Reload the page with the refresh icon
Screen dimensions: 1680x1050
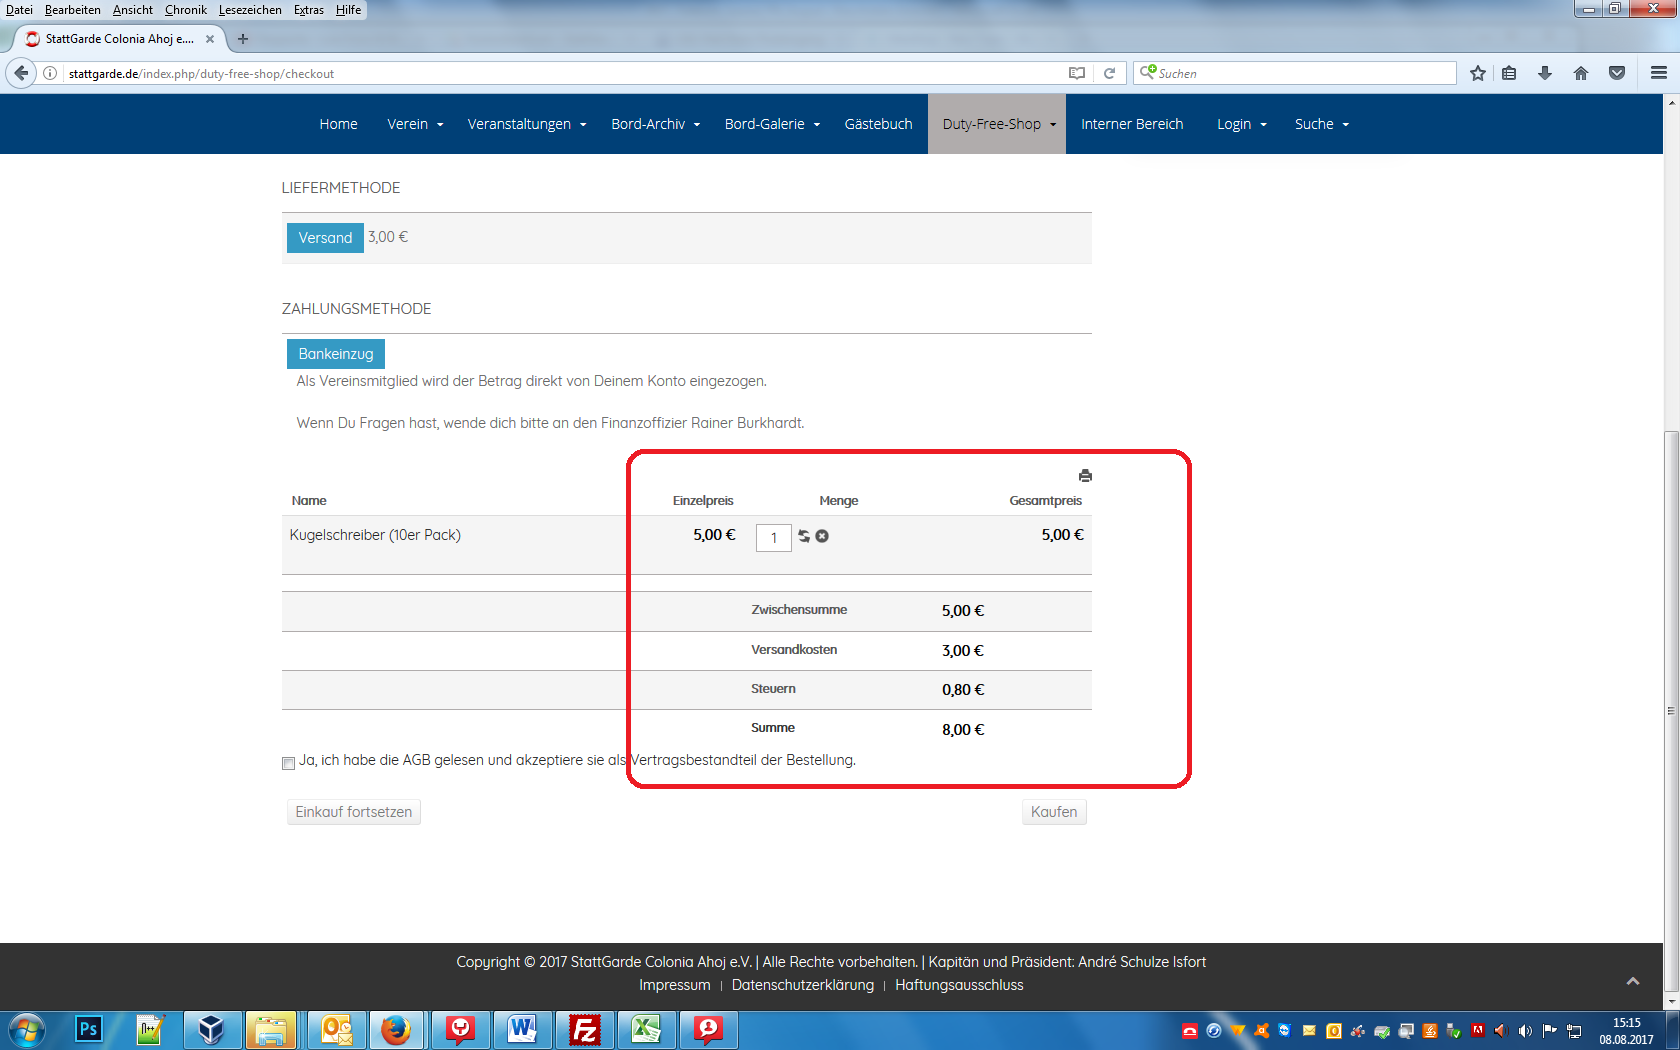[x=1109, y=73]
